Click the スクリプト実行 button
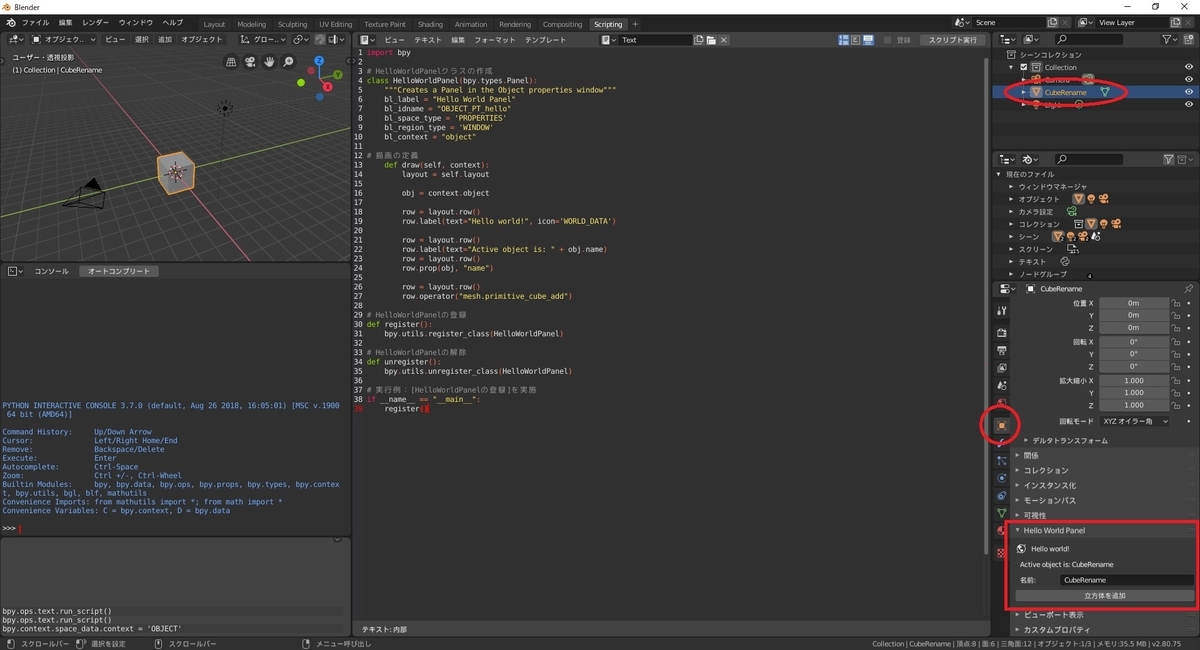Image resolution: width=1200 pixels, height=650 pixels. coord(953,40)
